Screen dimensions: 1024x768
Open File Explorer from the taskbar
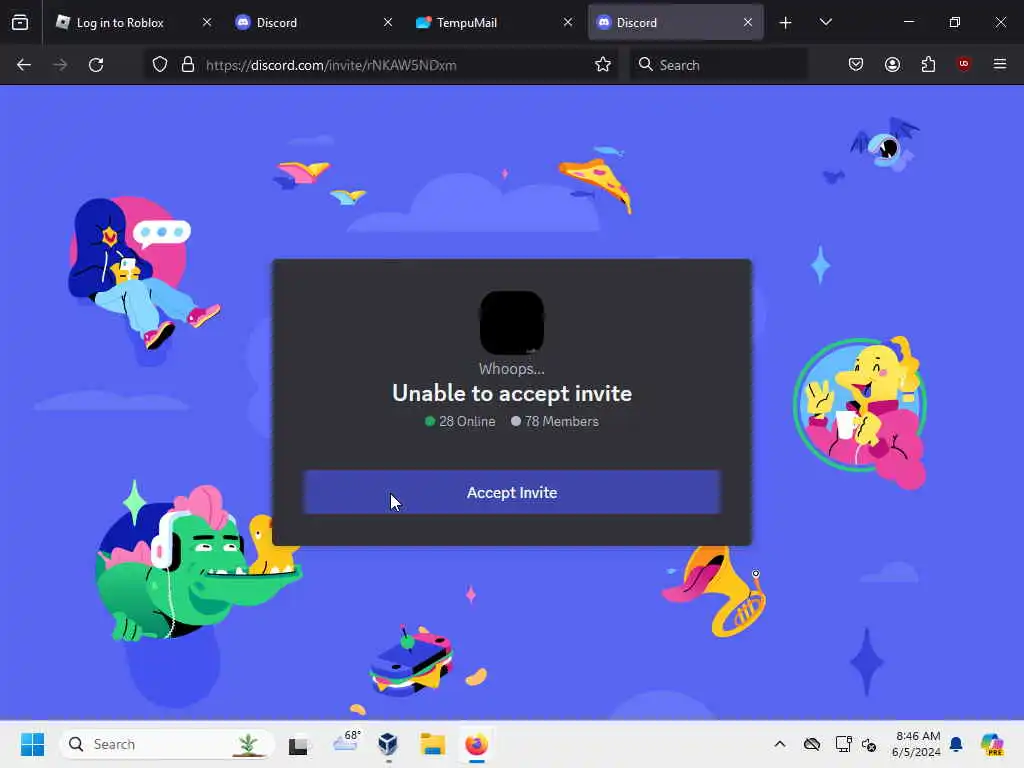click(432, 744)
